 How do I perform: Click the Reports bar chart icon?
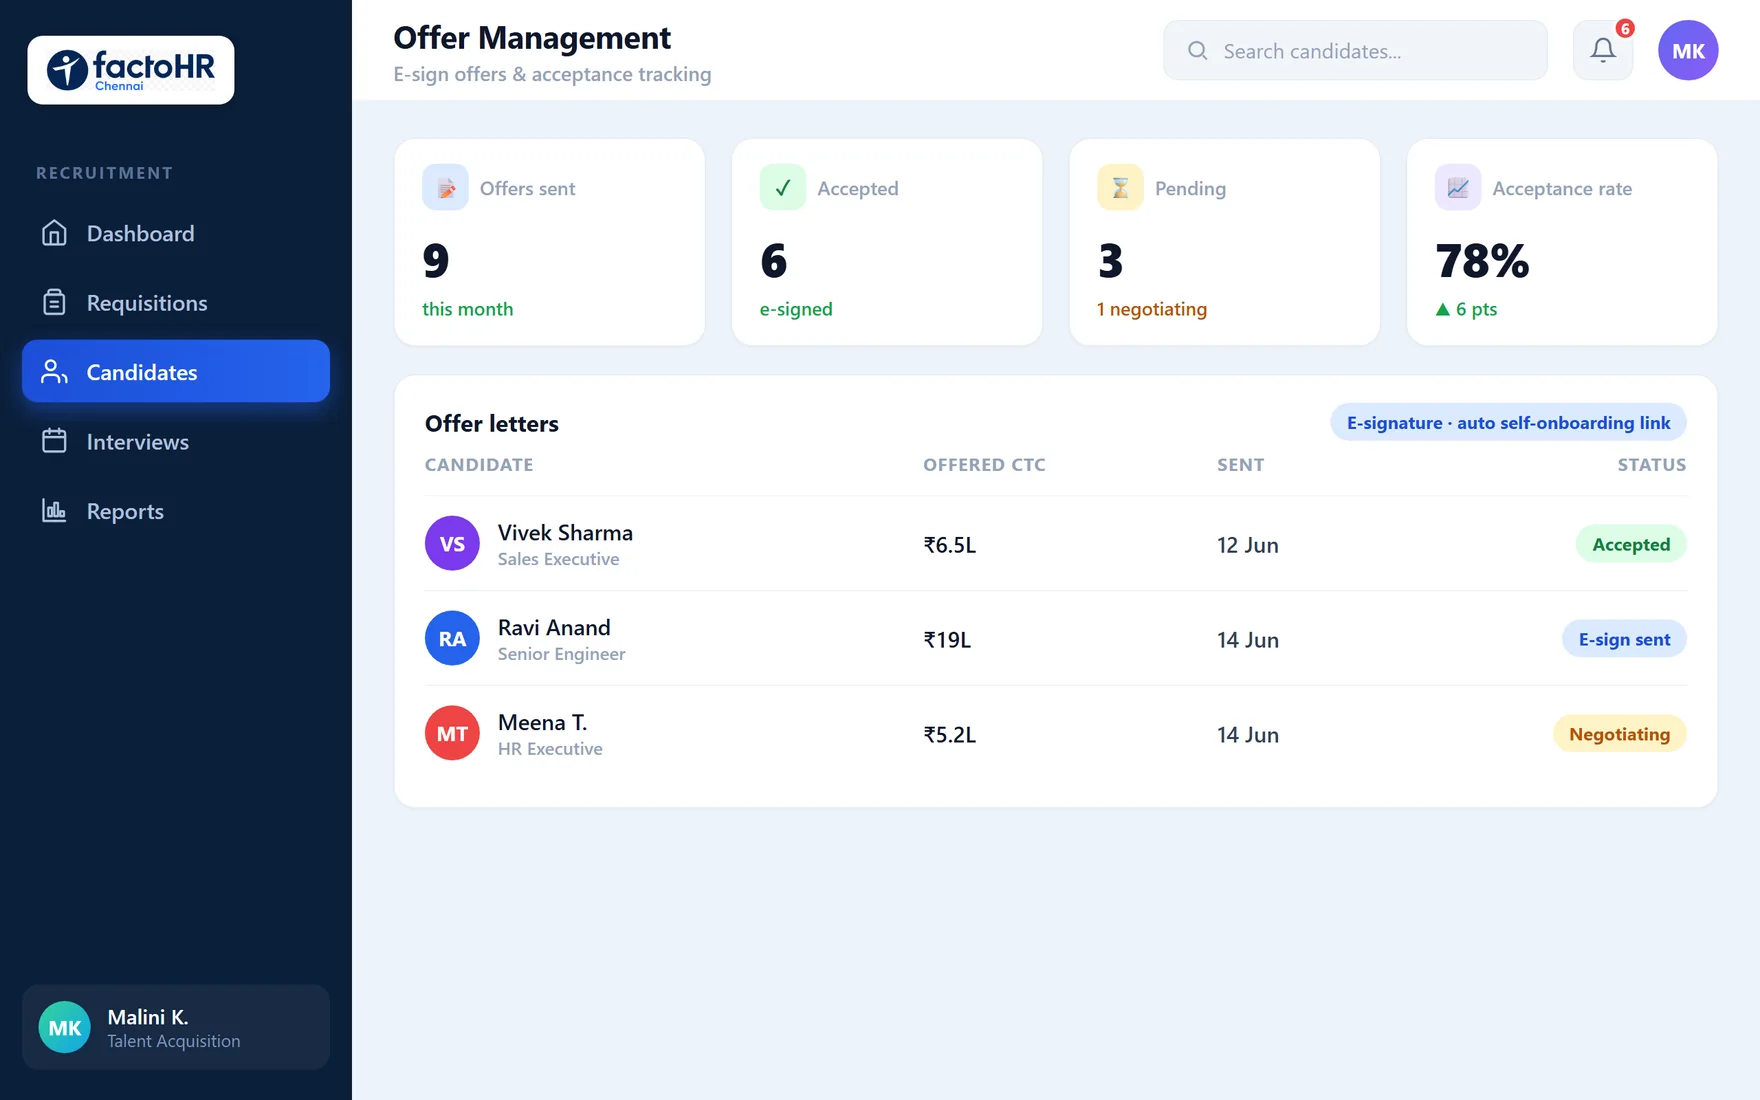pyautogui.click(x=54, y=511)
